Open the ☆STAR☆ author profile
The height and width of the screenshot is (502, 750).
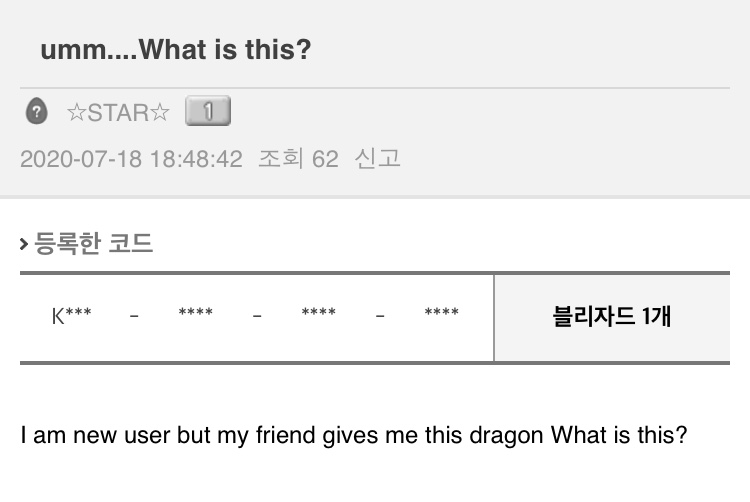pyautogui.click(x=118, y=112)
